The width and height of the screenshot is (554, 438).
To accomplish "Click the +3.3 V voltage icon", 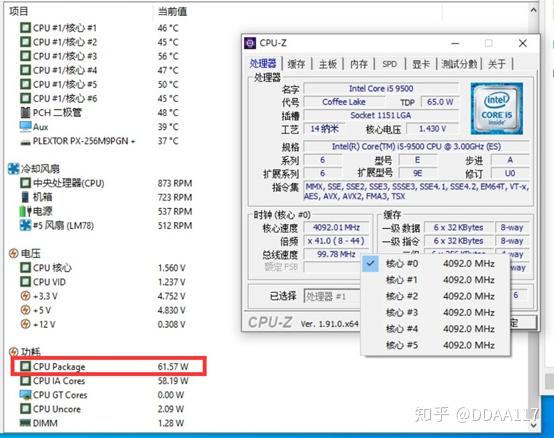I will [25, 296].
